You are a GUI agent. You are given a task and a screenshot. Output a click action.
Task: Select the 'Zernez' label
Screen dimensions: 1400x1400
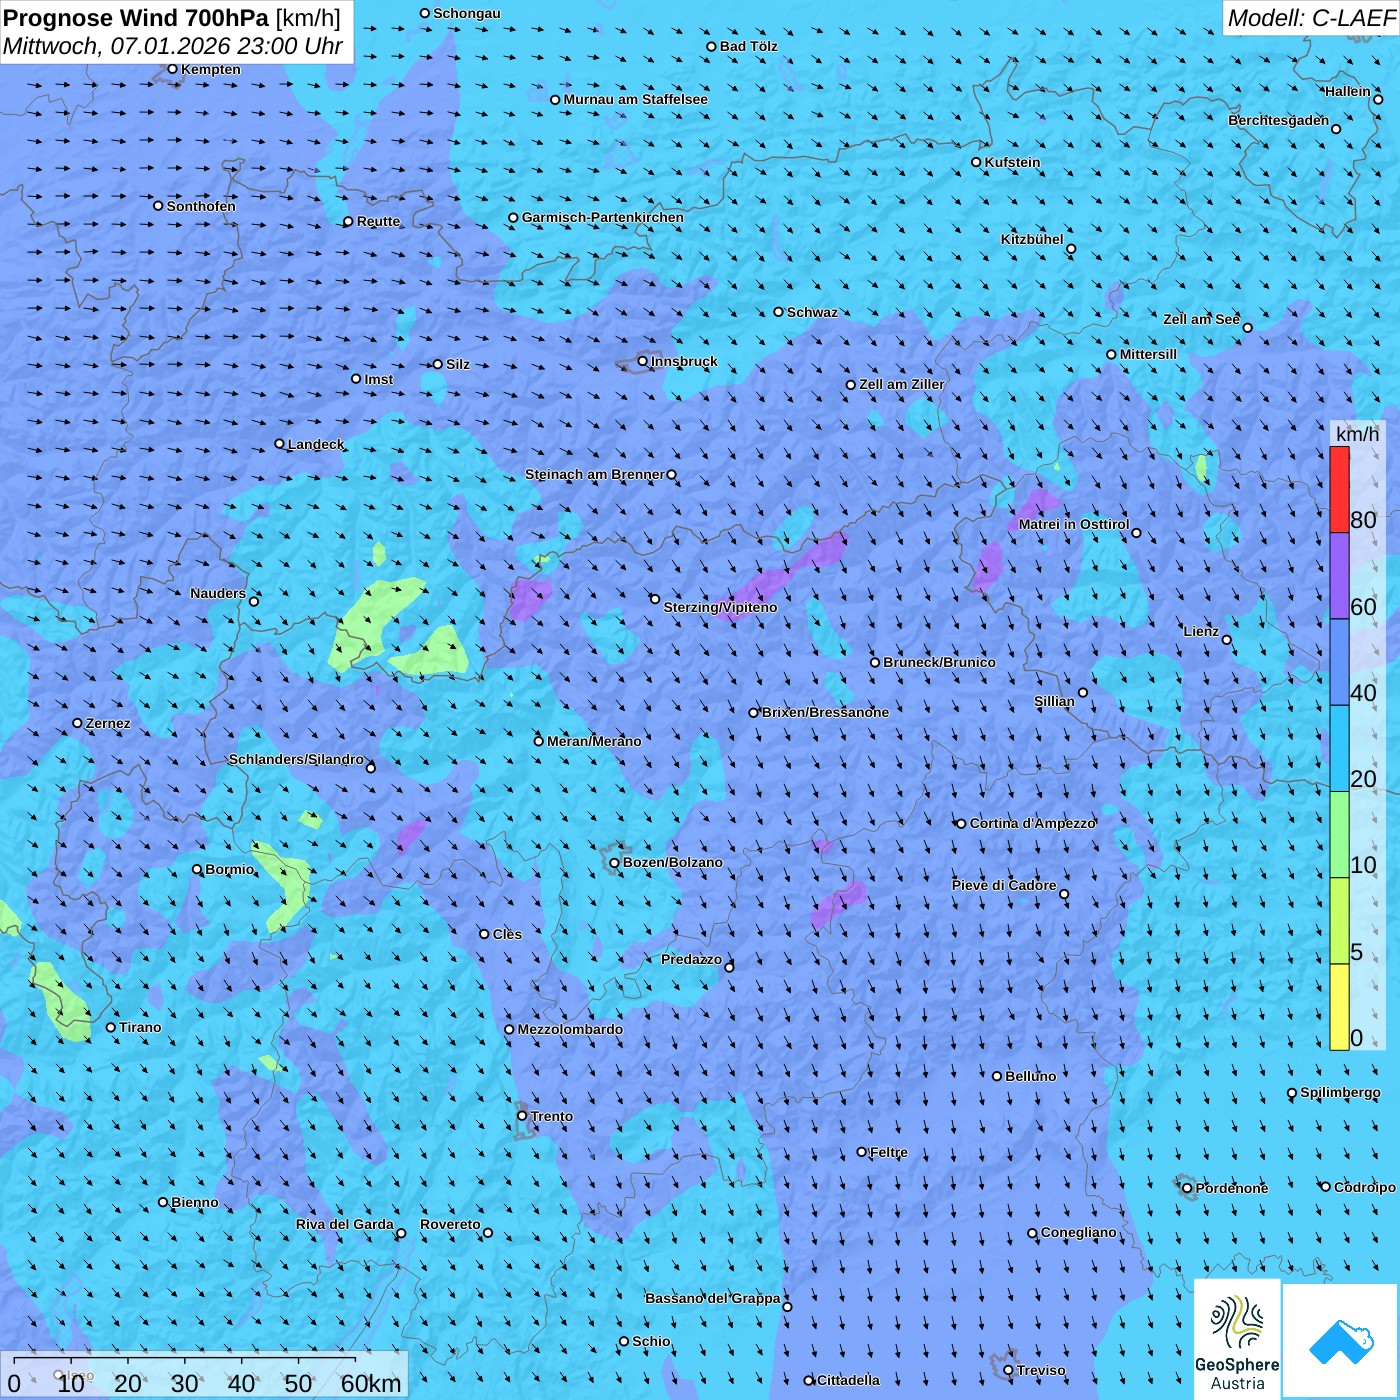tap(108, 723)
